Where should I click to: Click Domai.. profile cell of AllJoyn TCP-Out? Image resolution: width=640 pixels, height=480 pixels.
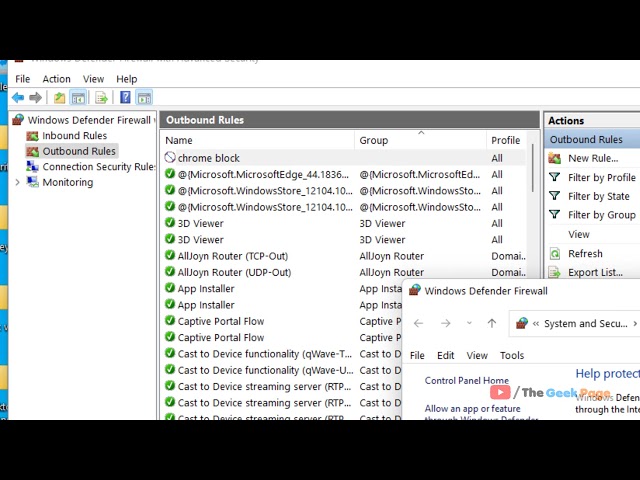tap(508, 256)
